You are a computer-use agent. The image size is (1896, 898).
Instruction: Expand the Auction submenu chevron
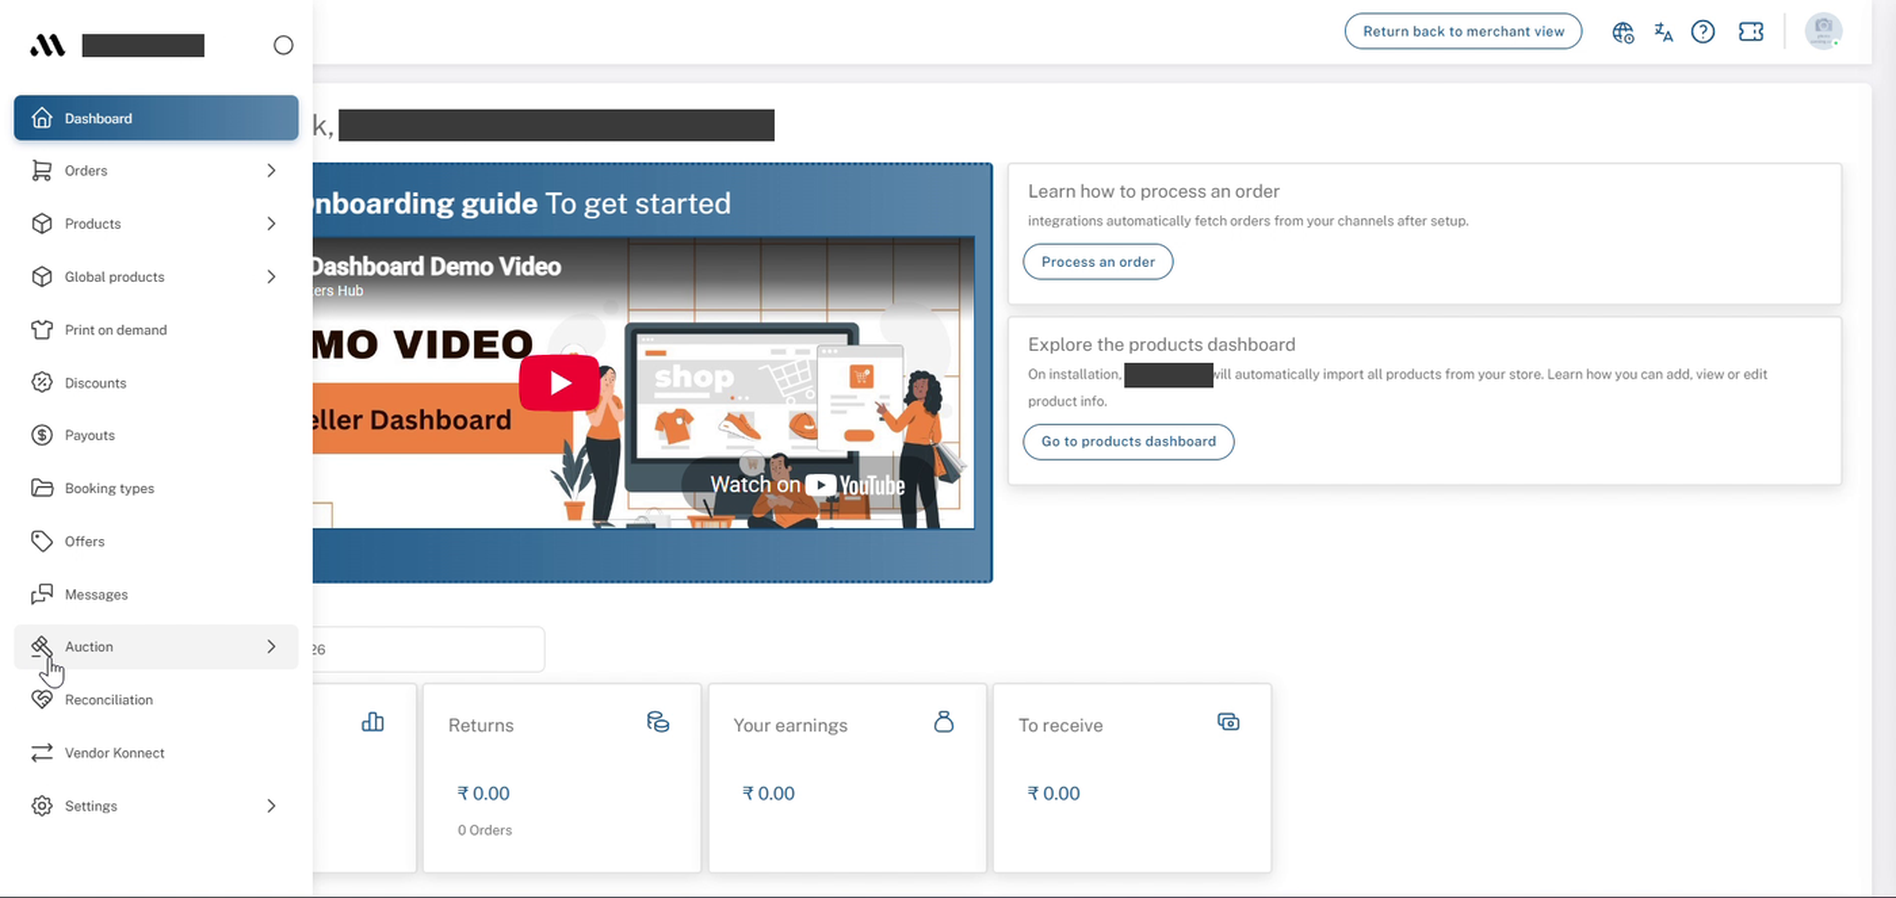click(x=271, y=647)
